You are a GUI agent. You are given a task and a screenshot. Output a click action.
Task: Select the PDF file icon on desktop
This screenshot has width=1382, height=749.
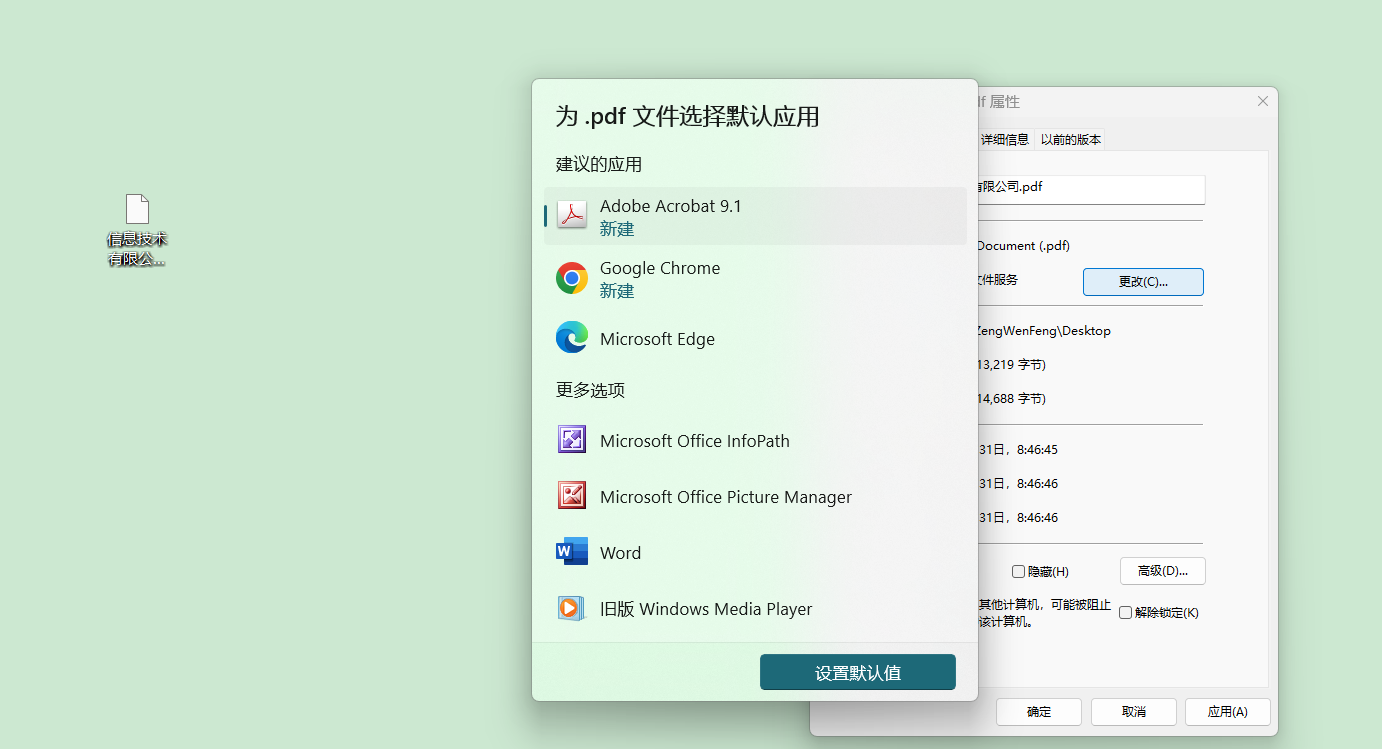(x=137, y=209)
